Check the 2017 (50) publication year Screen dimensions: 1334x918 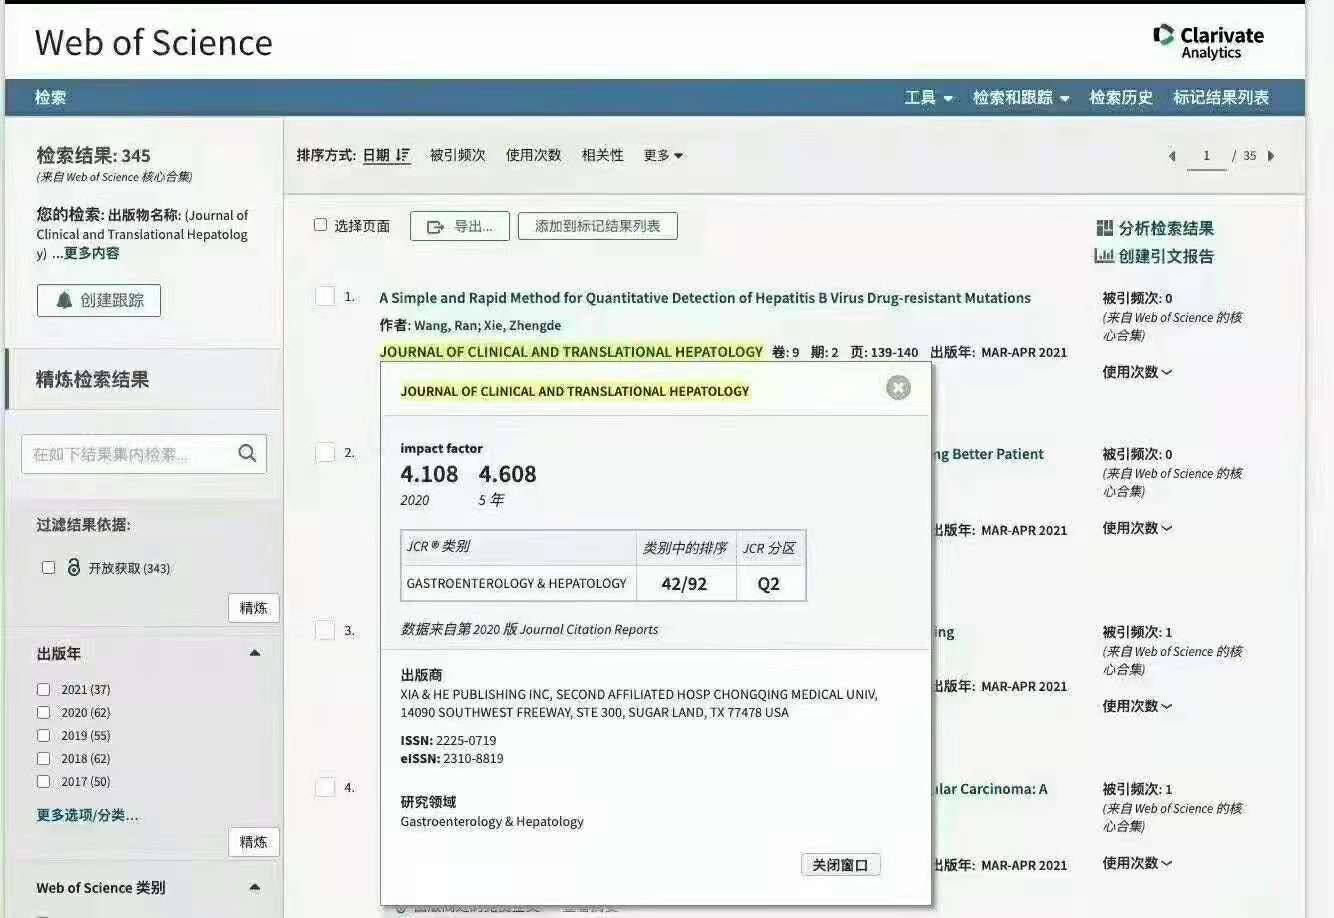43,781
